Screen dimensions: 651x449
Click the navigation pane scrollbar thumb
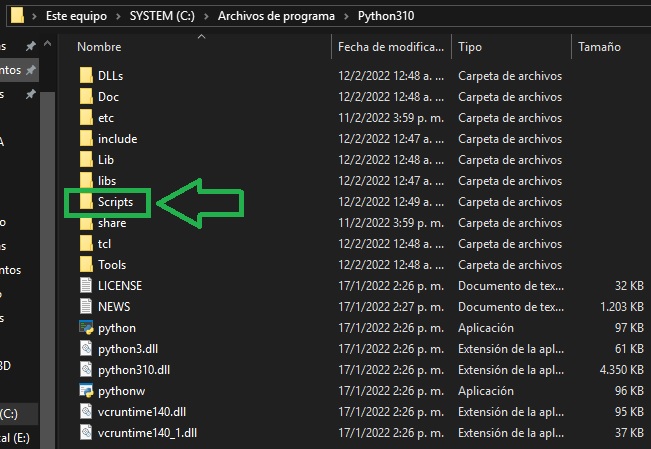48,270
